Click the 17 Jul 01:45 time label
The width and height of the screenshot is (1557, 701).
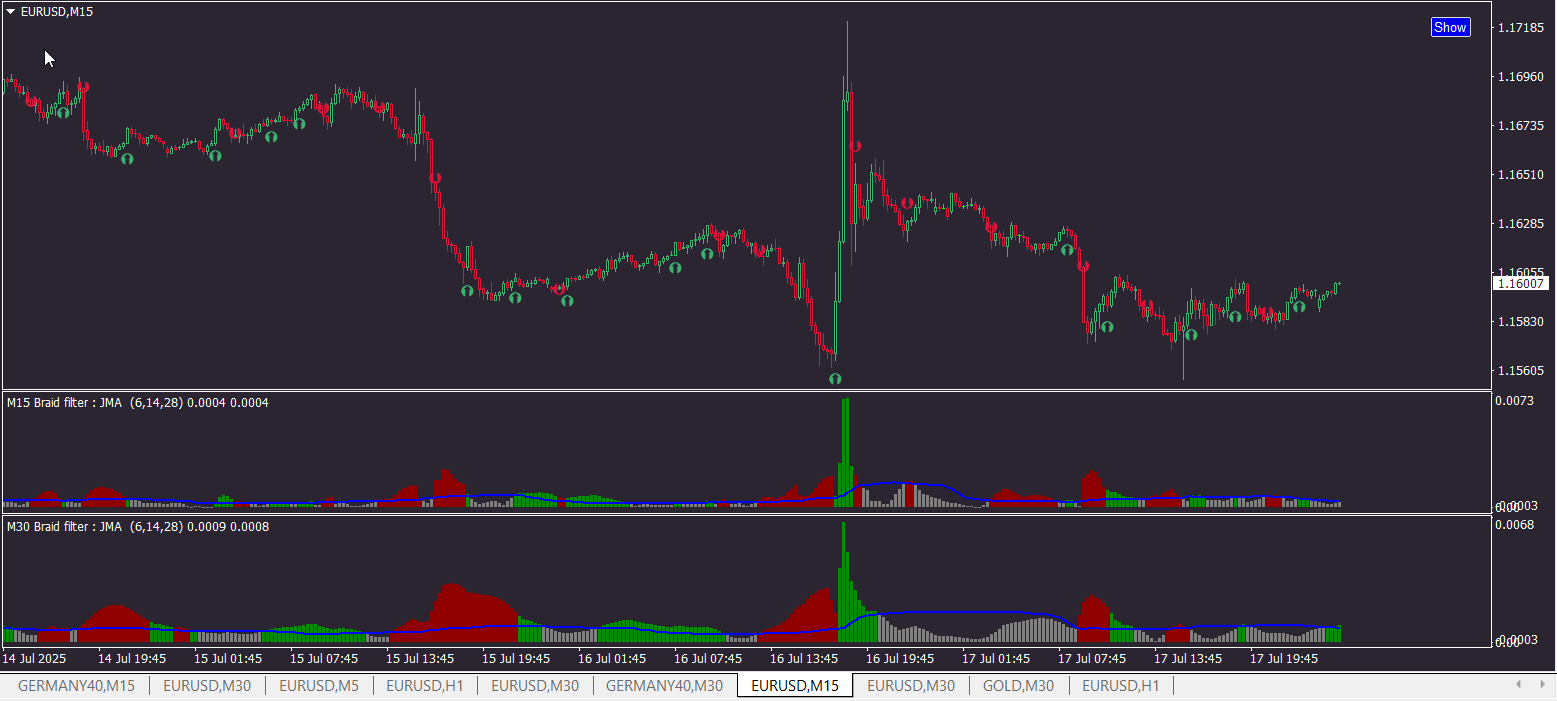(x=996, y=659)
